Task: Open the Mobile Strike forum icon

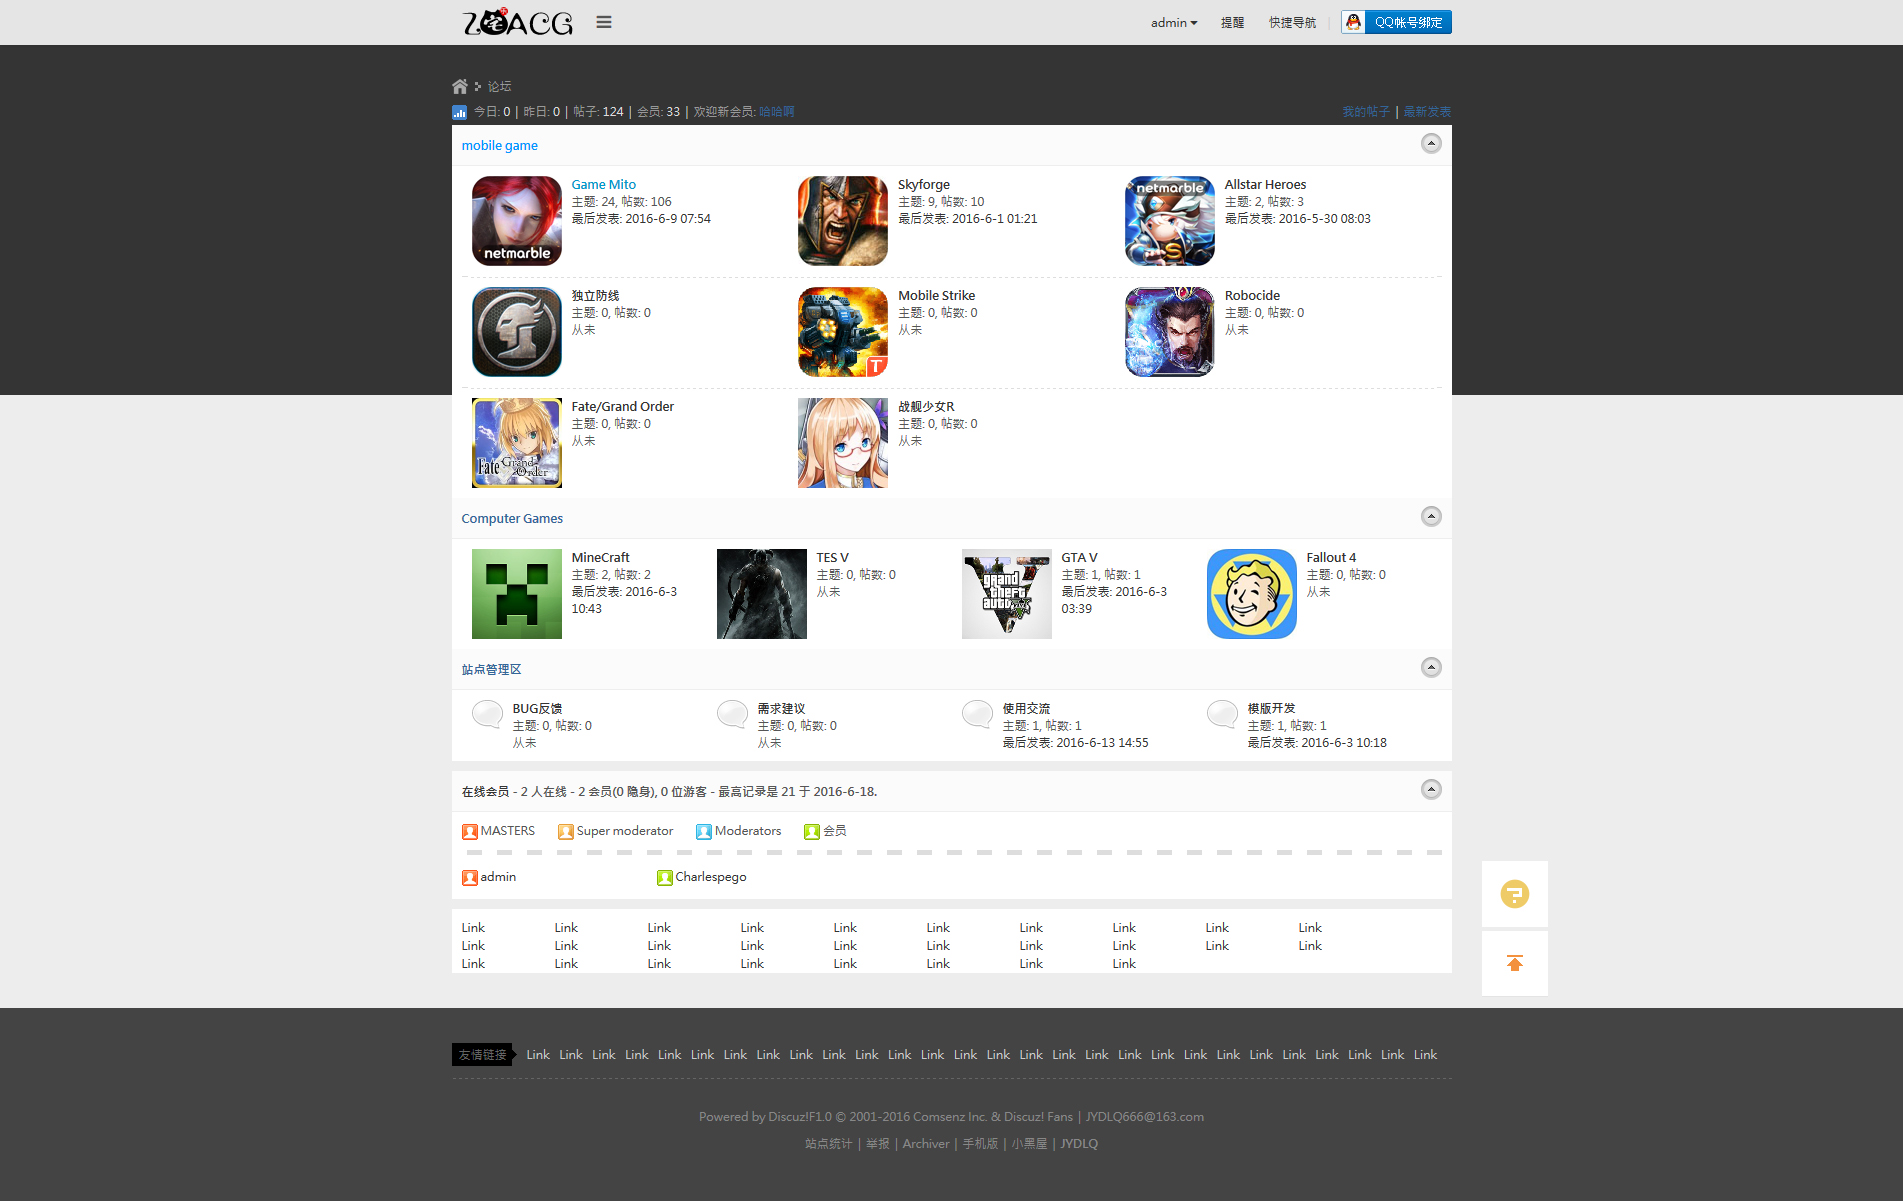Action: [x=843, y=332]
